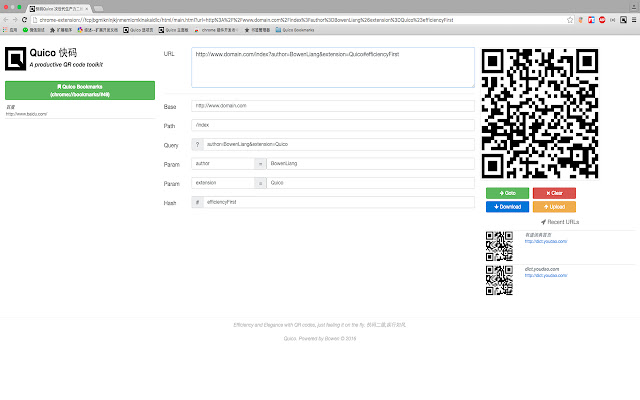Click the red AdBlock extension icon

(x=602, y=20)
